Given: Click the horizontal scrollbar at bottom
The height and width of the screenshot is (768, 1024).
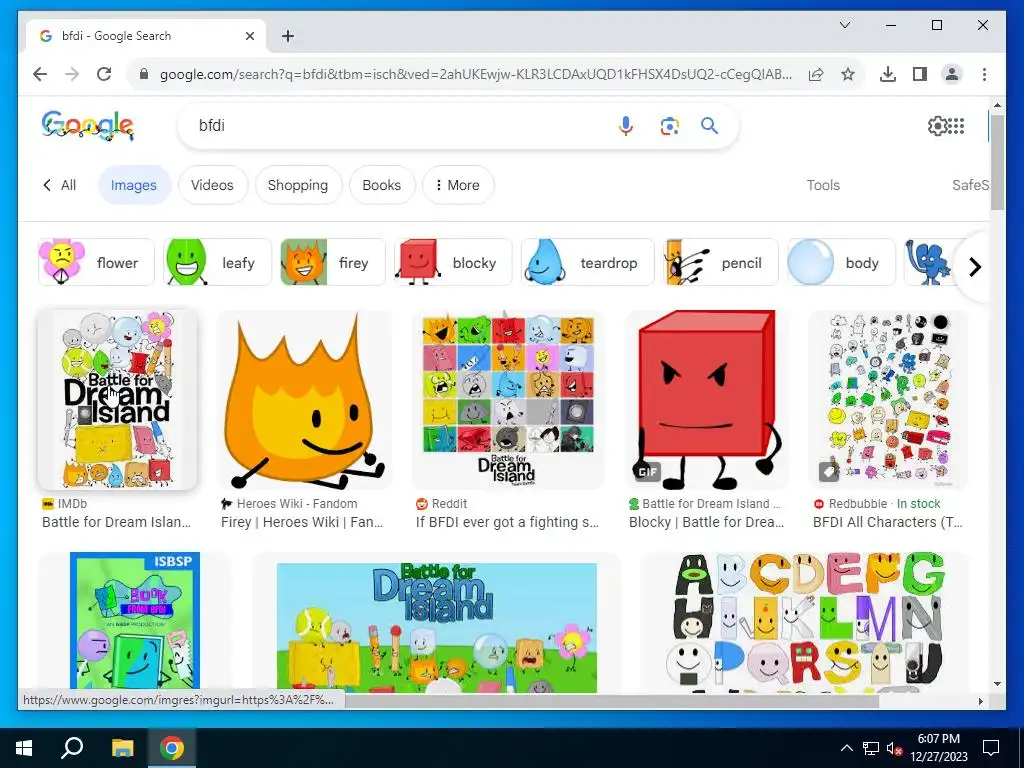Looking at the screenshot, I should (x=611, y=701).
